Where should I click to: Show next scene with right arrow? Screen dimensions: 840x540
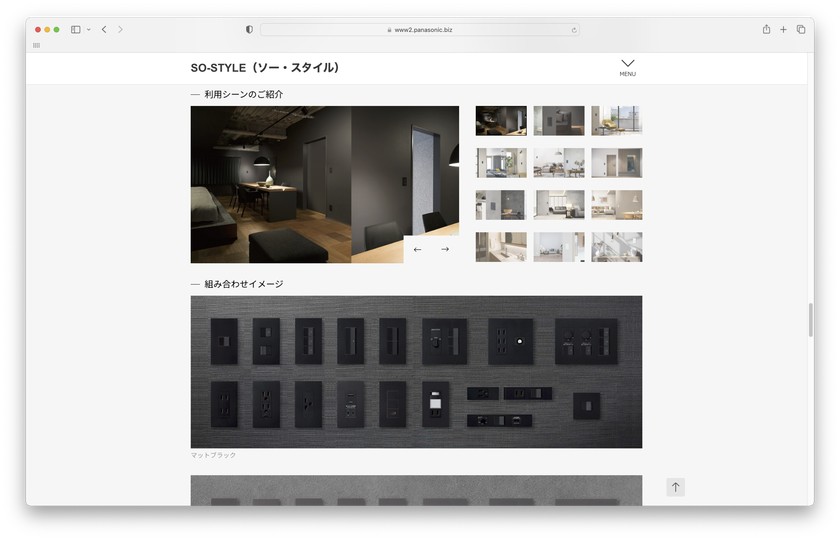[445, 249]
